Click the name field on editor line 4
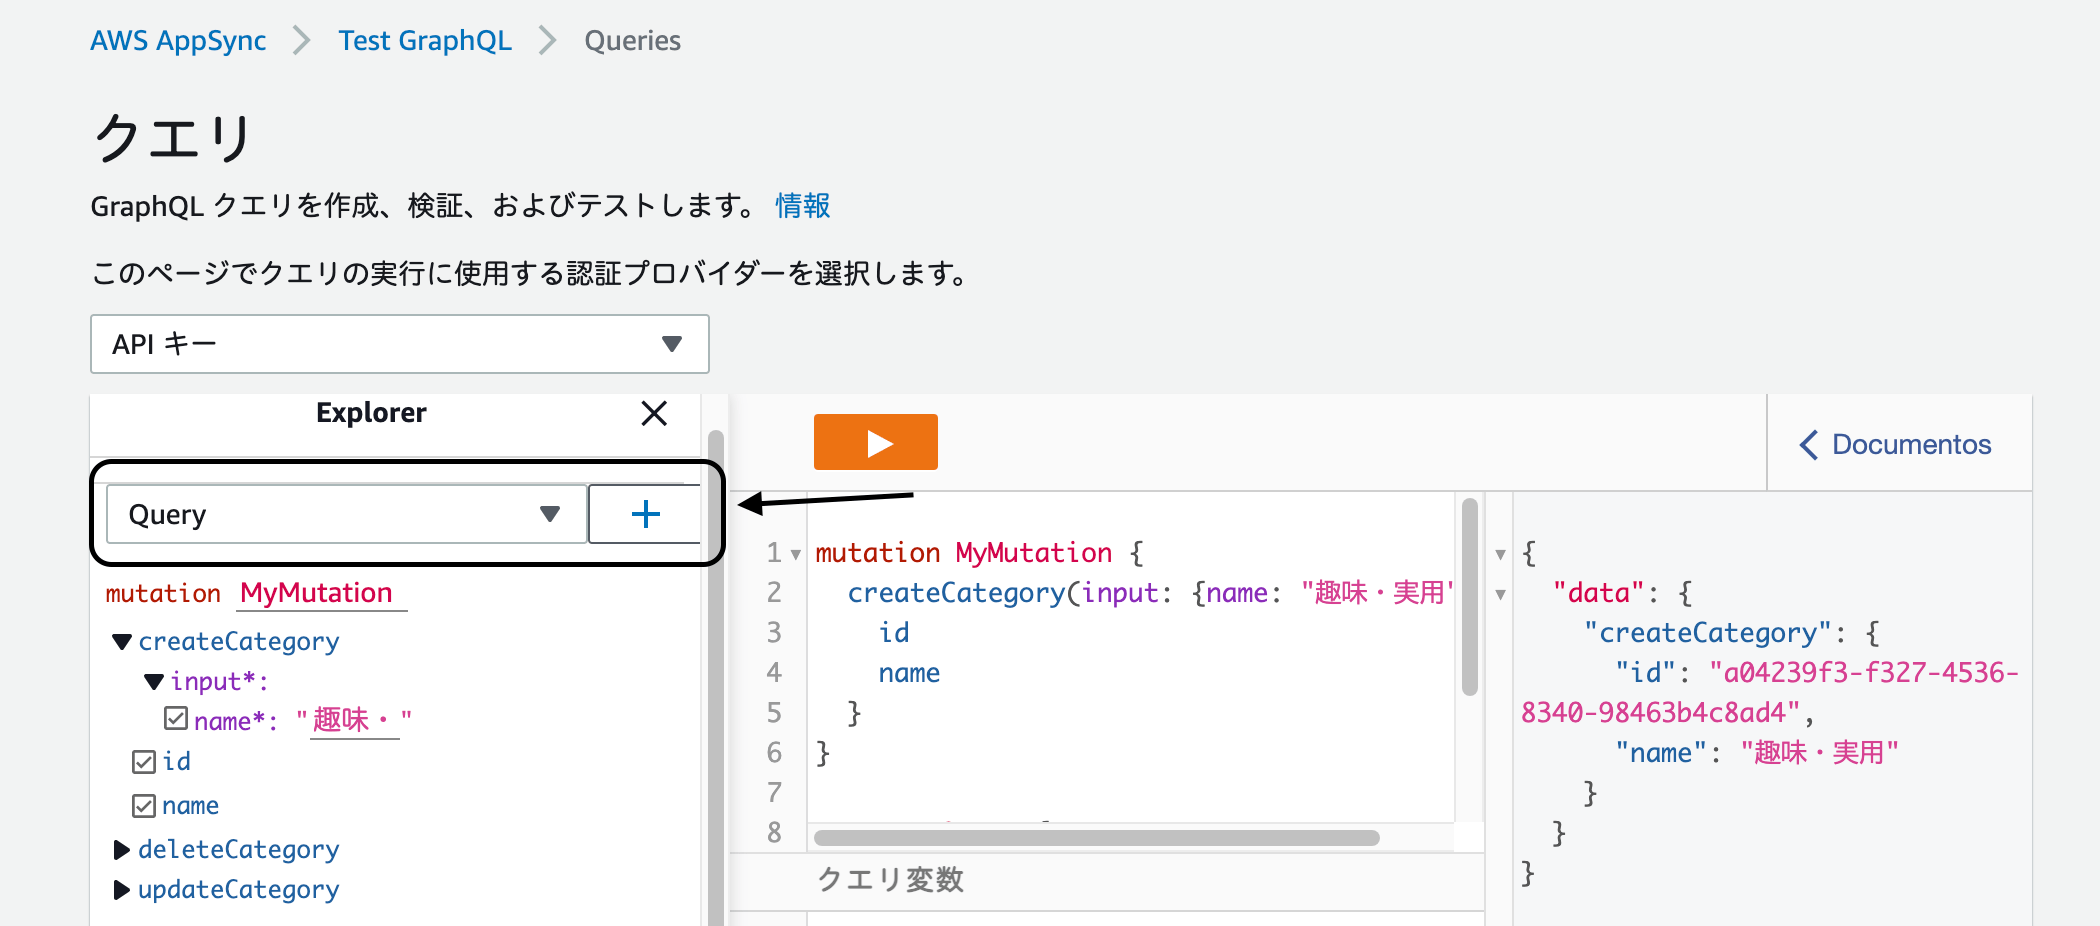This screenshot has height=926, width=2100. (909, 673)
